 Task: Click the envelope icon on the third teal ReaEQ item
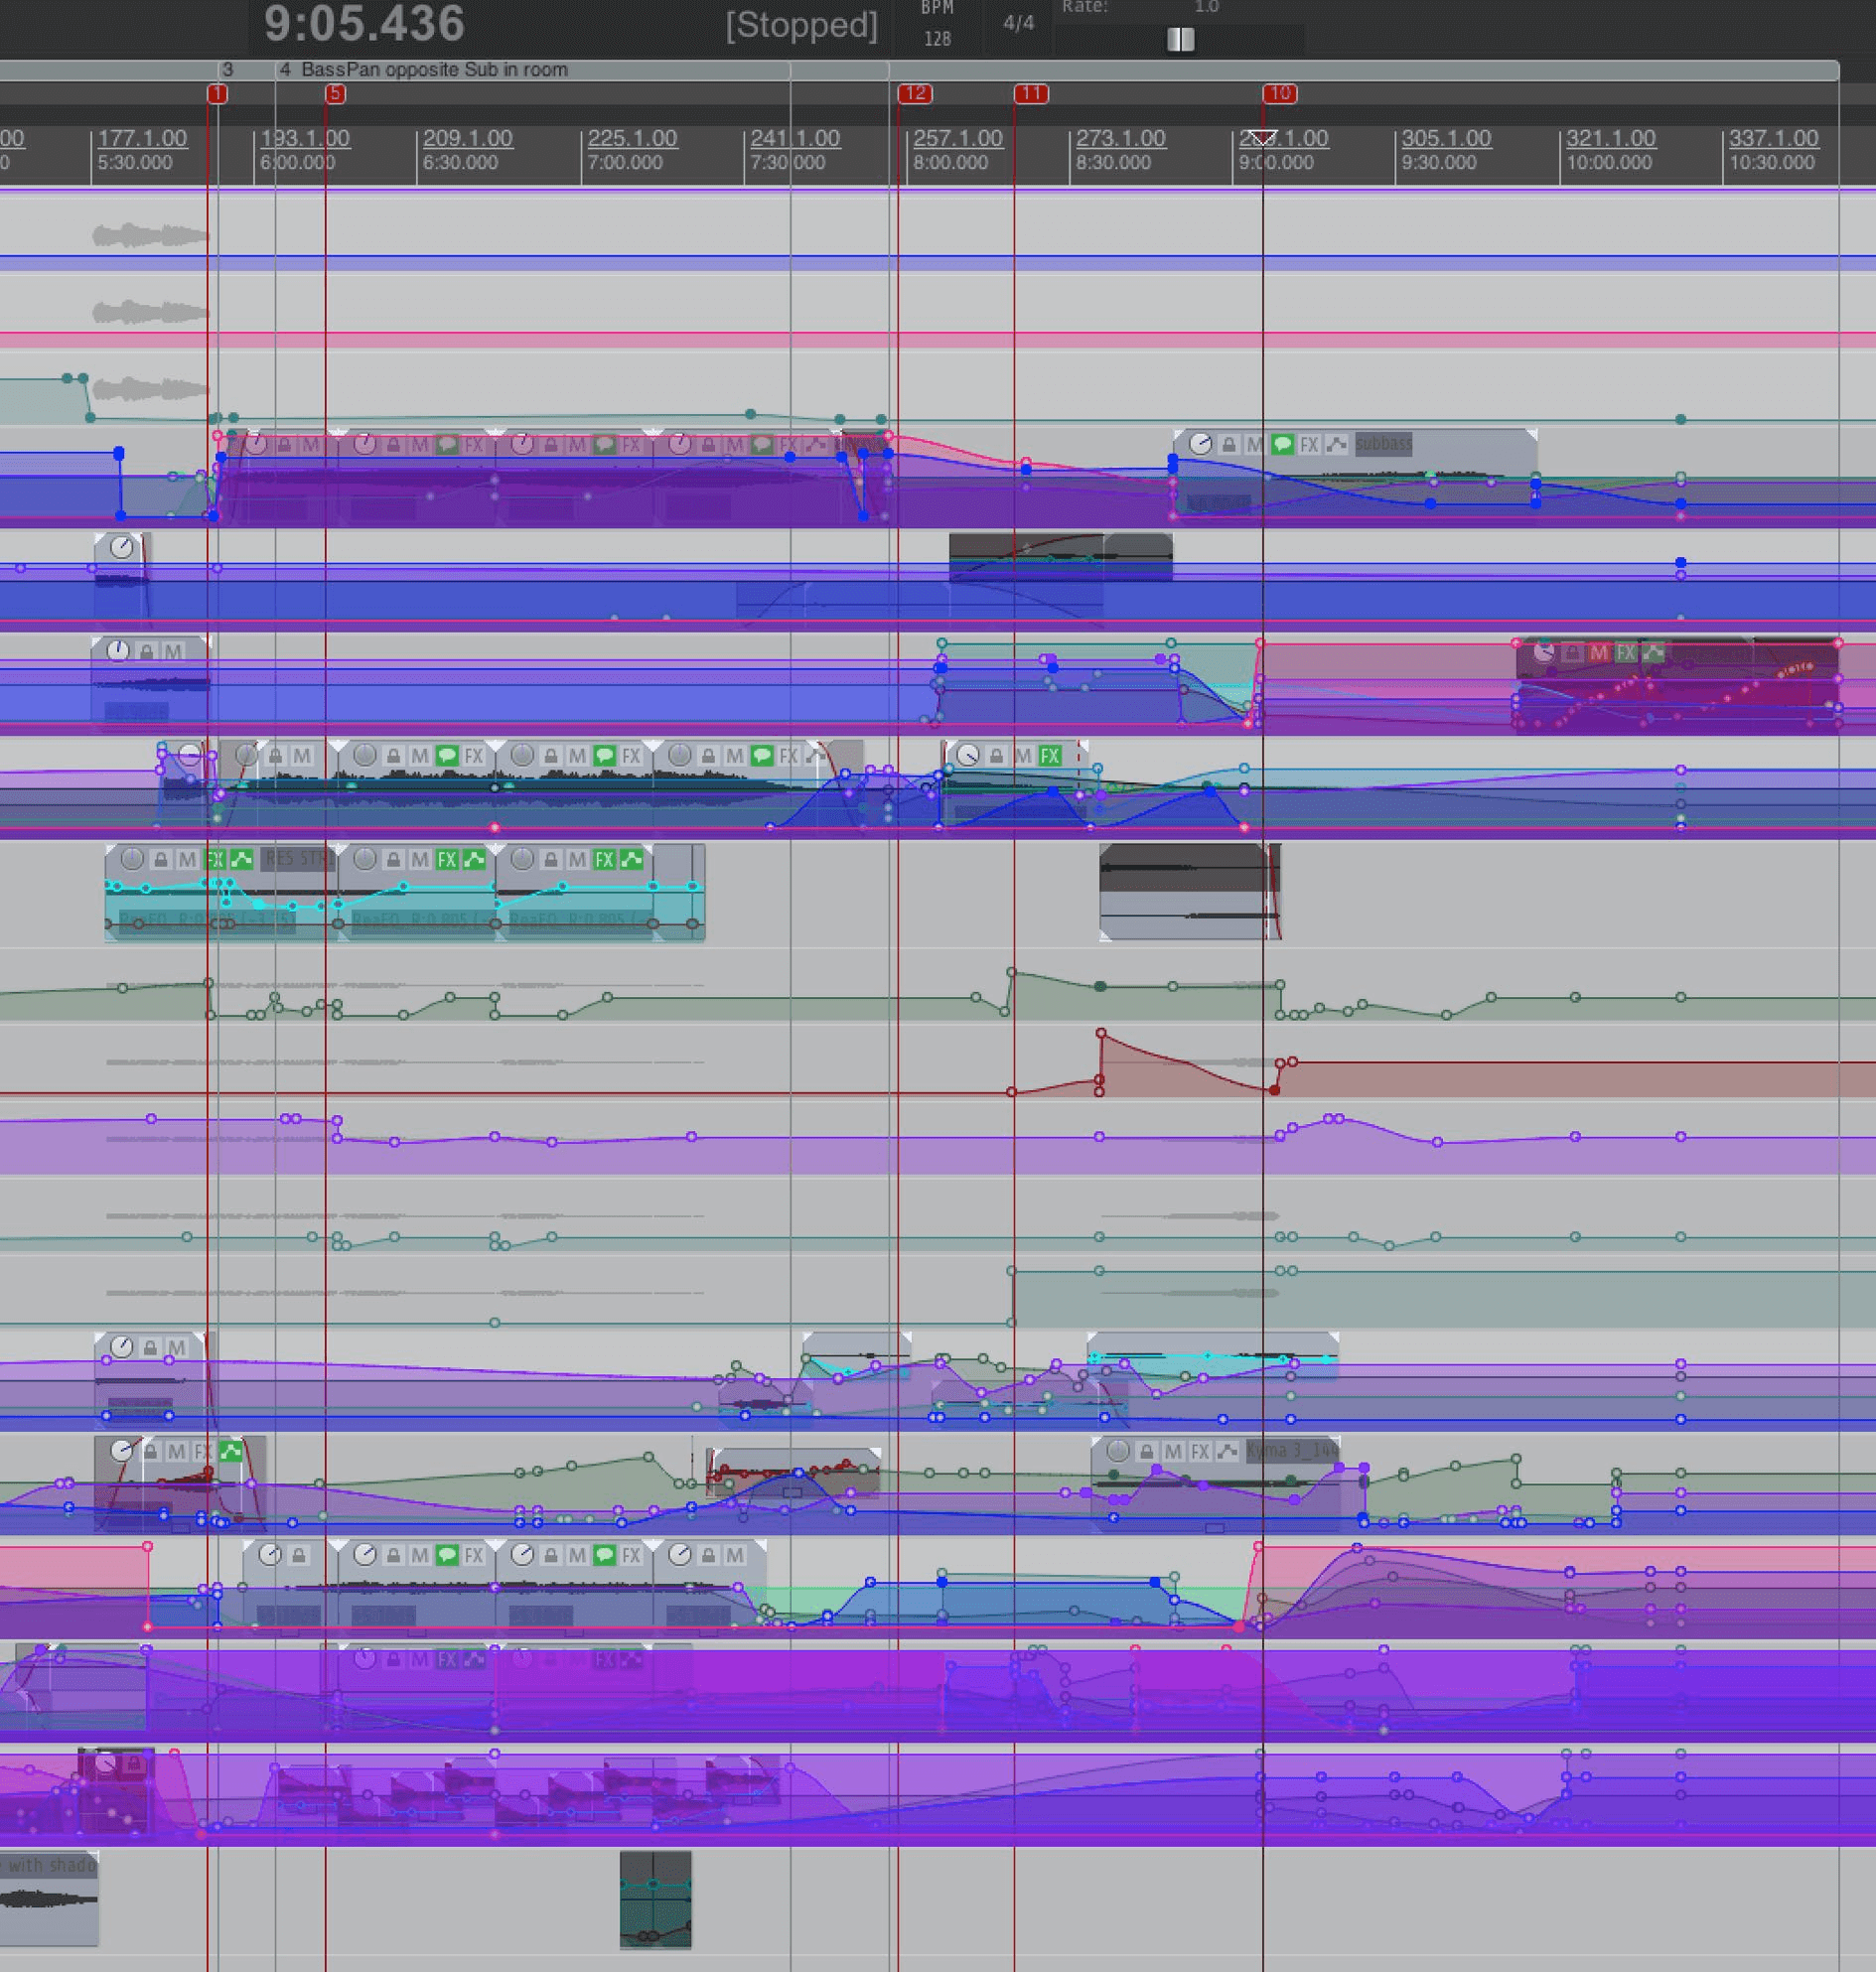631,859
